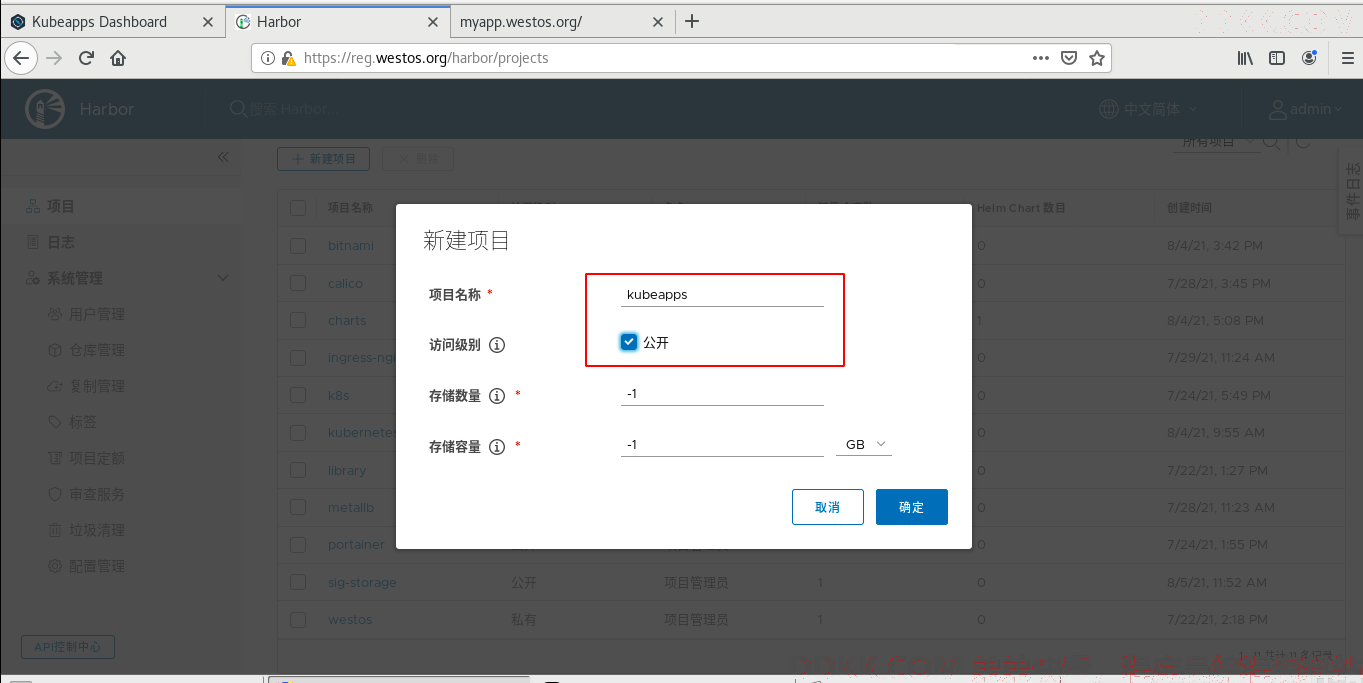Click the Firefox account icon
1363x683 pixels.
(x=1309, y=58)
